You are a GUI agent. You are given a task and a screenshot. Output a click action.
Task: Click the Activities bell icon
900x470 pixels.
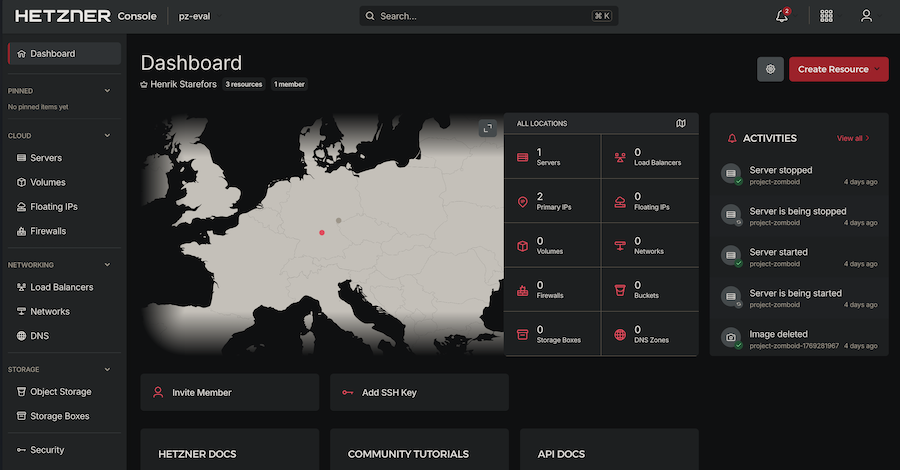[732, 138]
